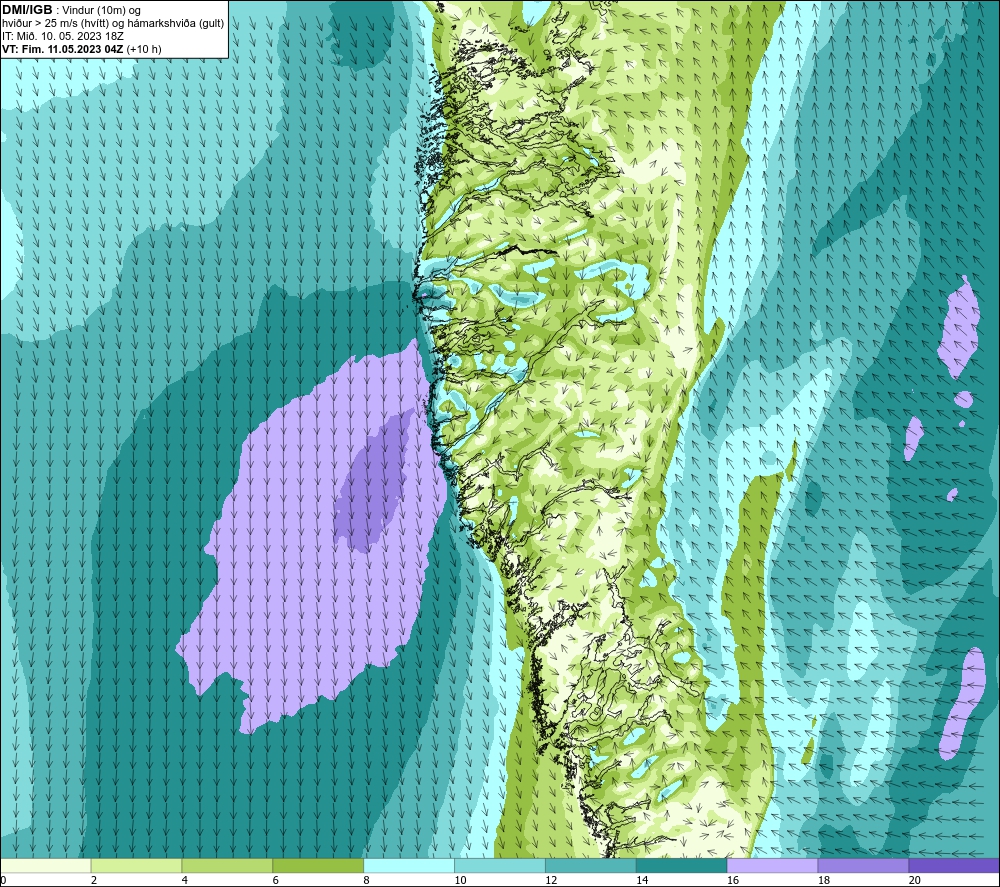This screenshot has height=887, width=1000.
Task: Click the DMI/IGB title text
Action: pos(27,10)
